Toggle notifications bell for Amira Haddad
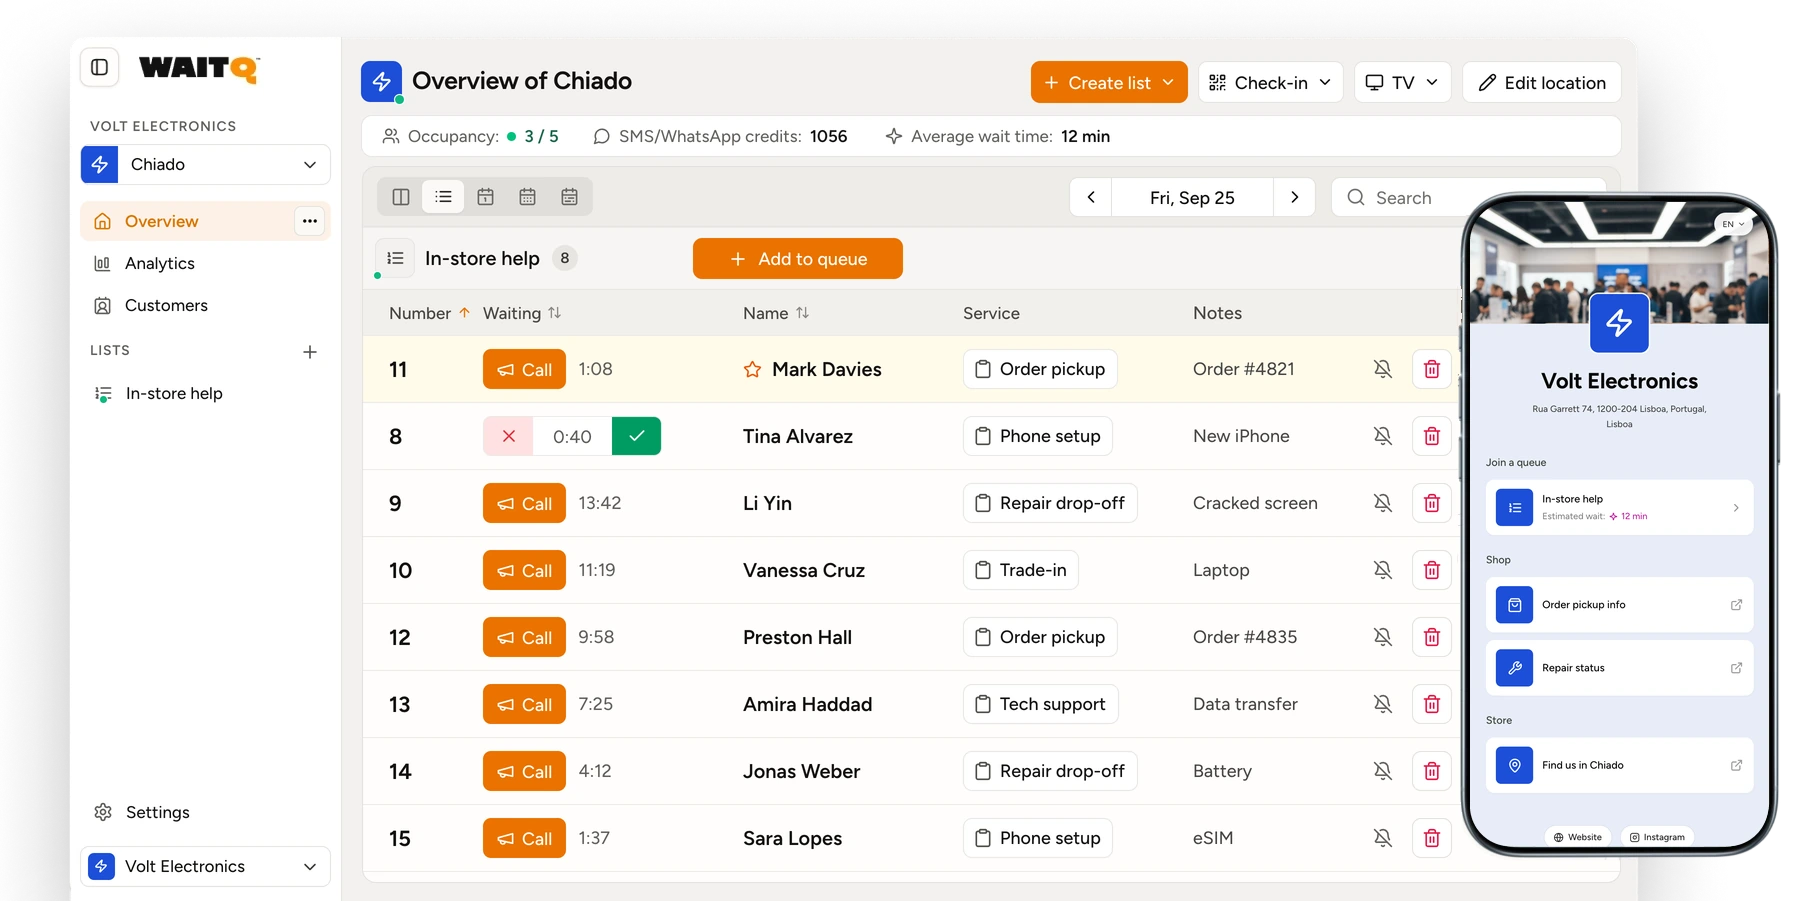This screenshot has width=1803, height=901. tap(1383, 704)
